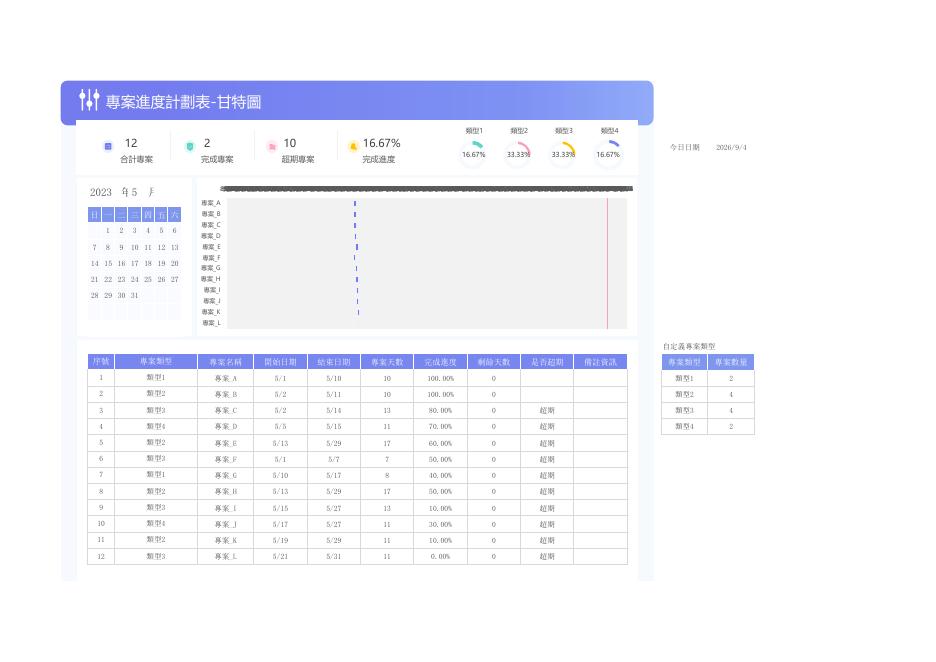
Task: Select date 24 in the calendar
Action: [134, 279]
